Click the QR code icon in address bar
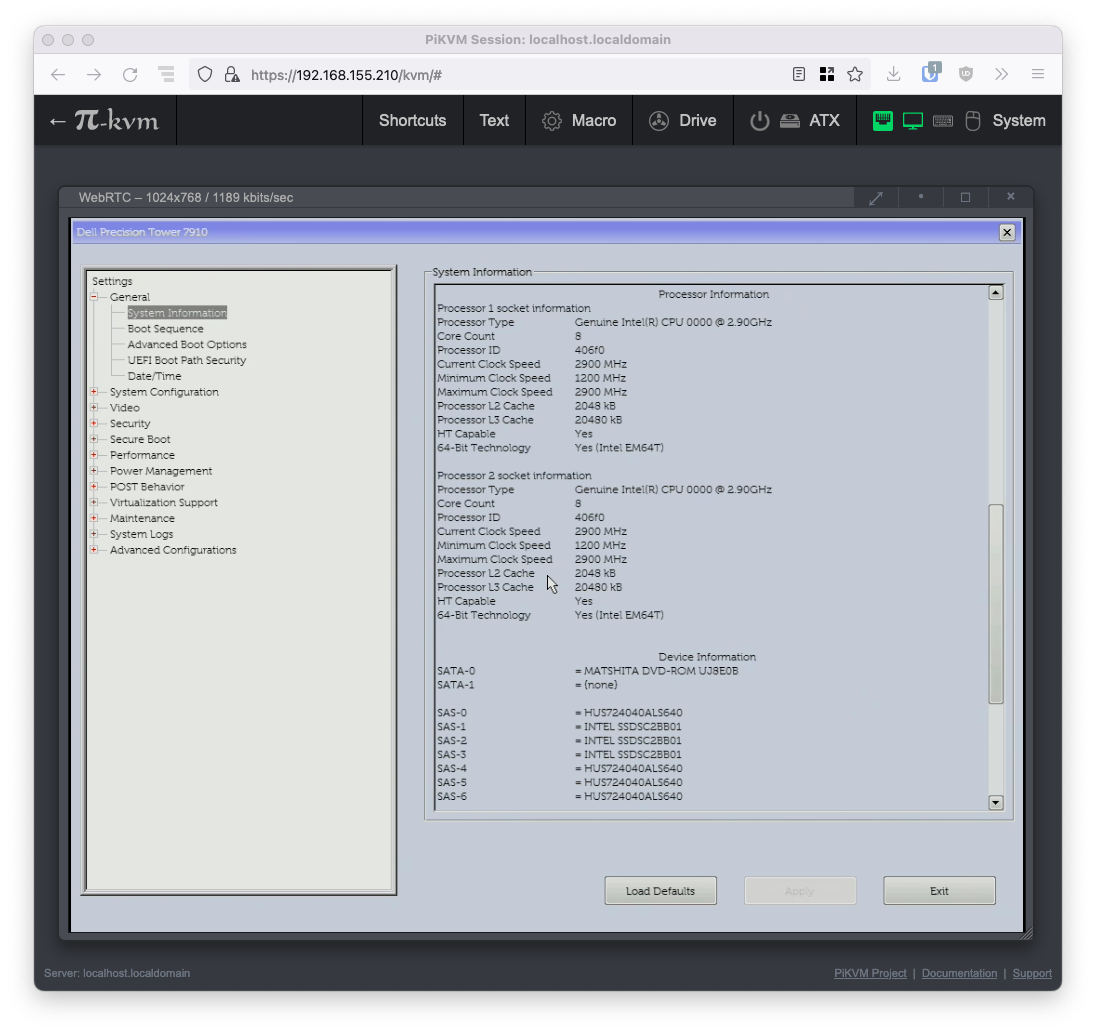Screen dimensions: 1096x1033 tap(827, 74)
